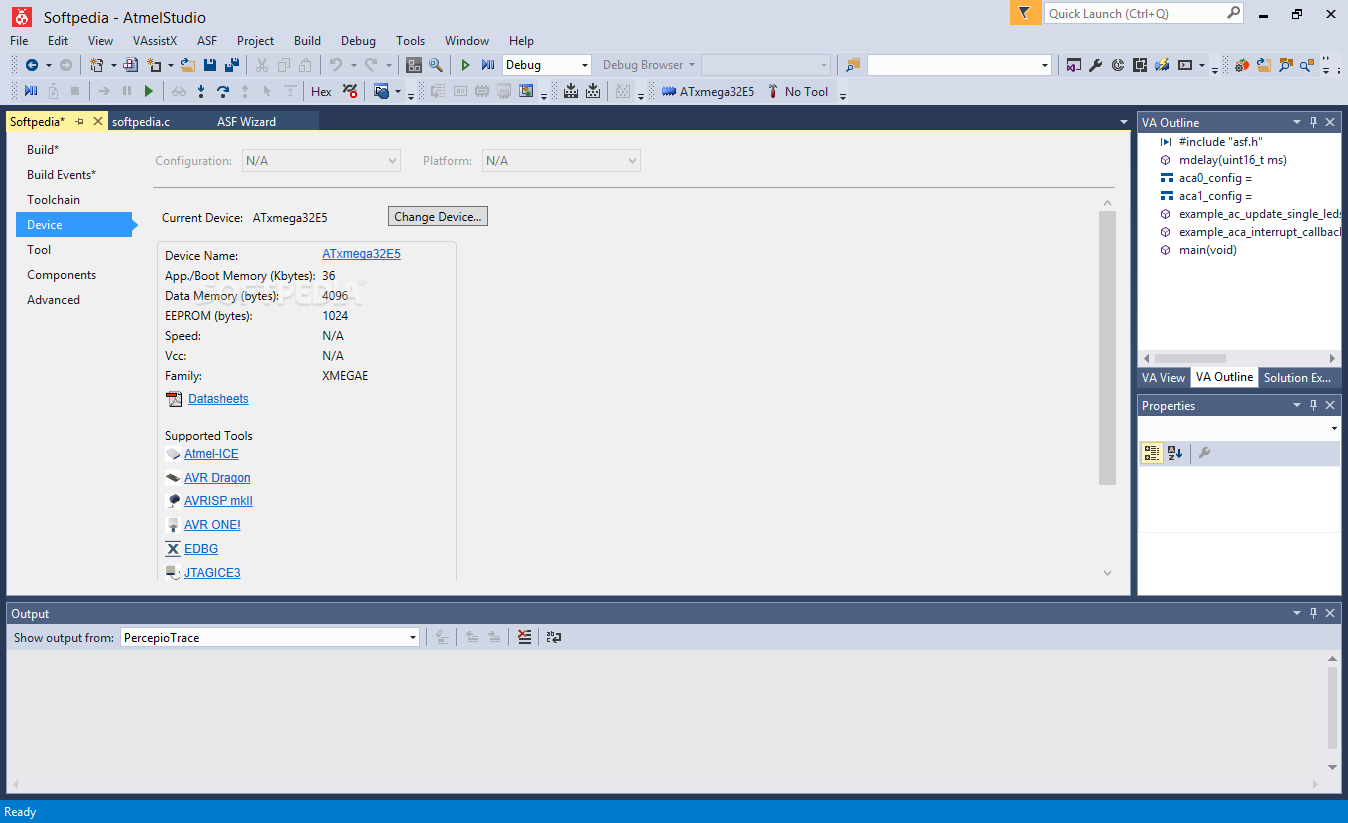The height and width of the screenshot is (823, 1348).
Task: Select mdelay(uint16_t ms) in VA Outline
Action: (x=1232, y=160)
